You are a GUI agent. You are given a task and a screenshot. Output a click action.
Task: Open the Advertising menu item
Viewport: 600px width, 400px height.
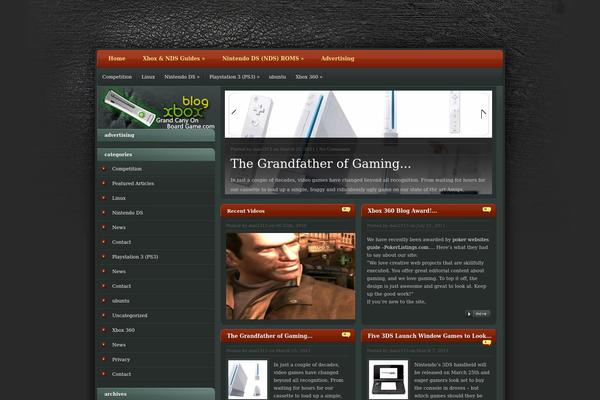338,59
